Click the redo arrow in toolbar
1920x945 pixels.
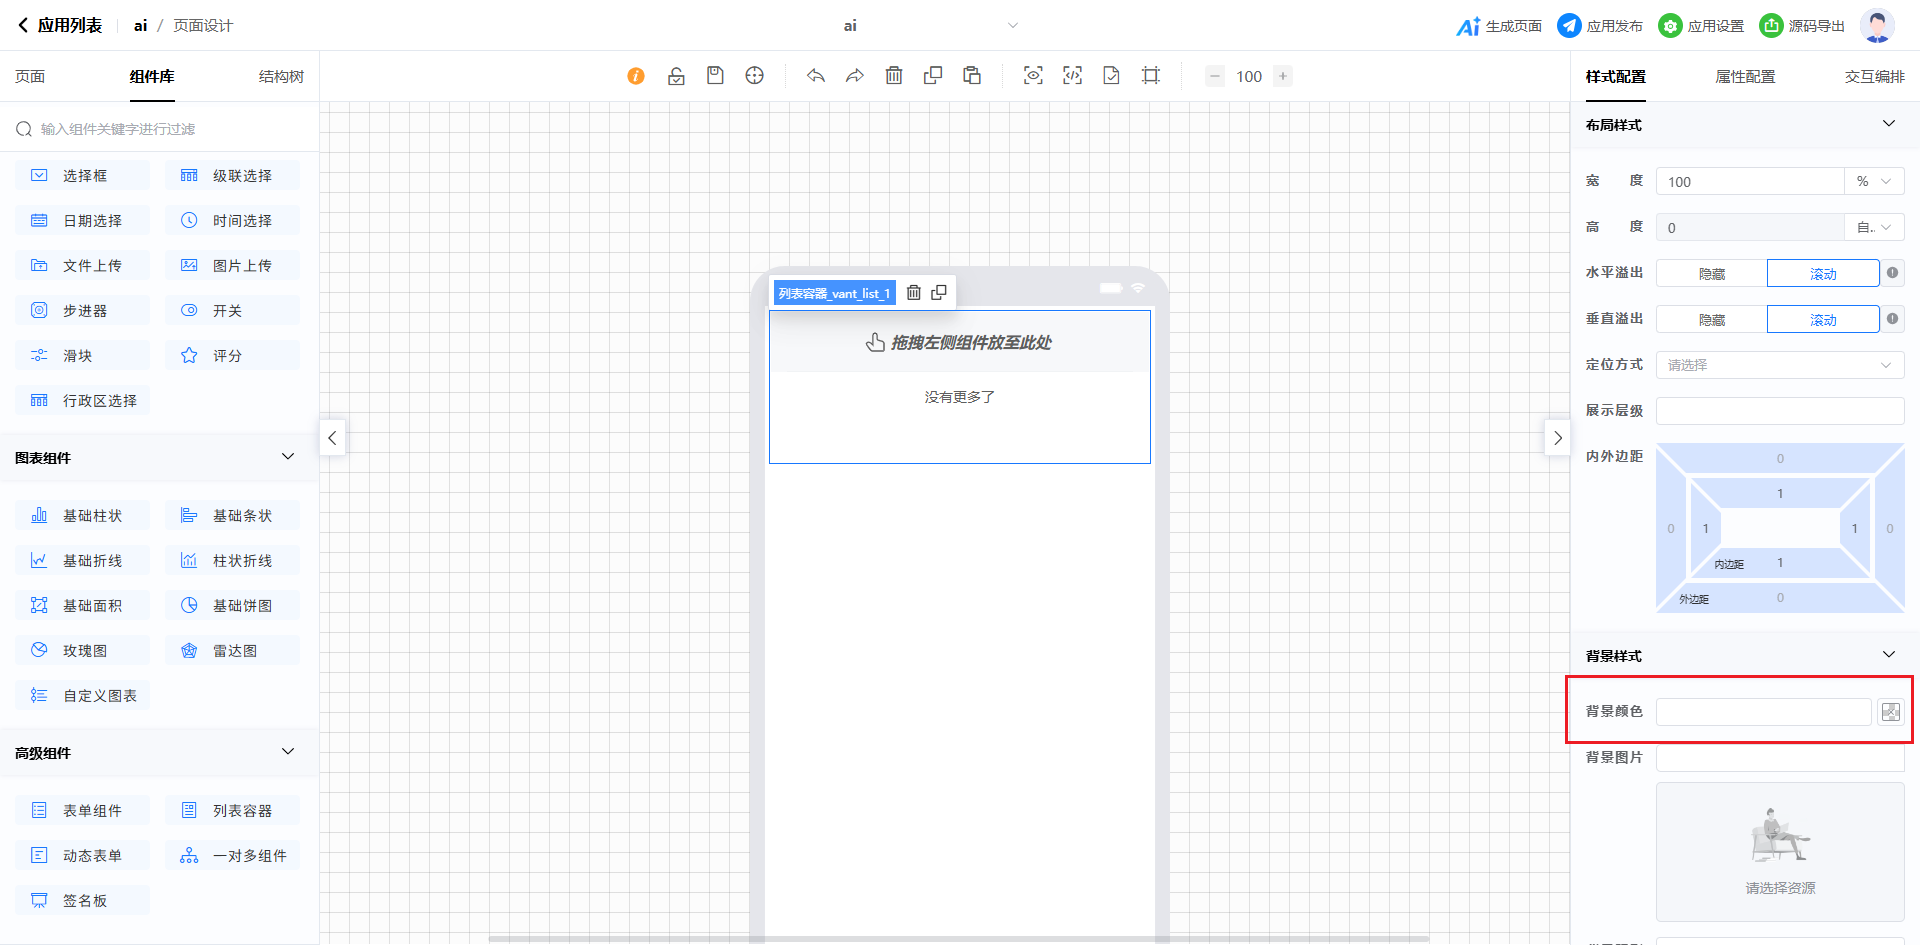[855, 76]
